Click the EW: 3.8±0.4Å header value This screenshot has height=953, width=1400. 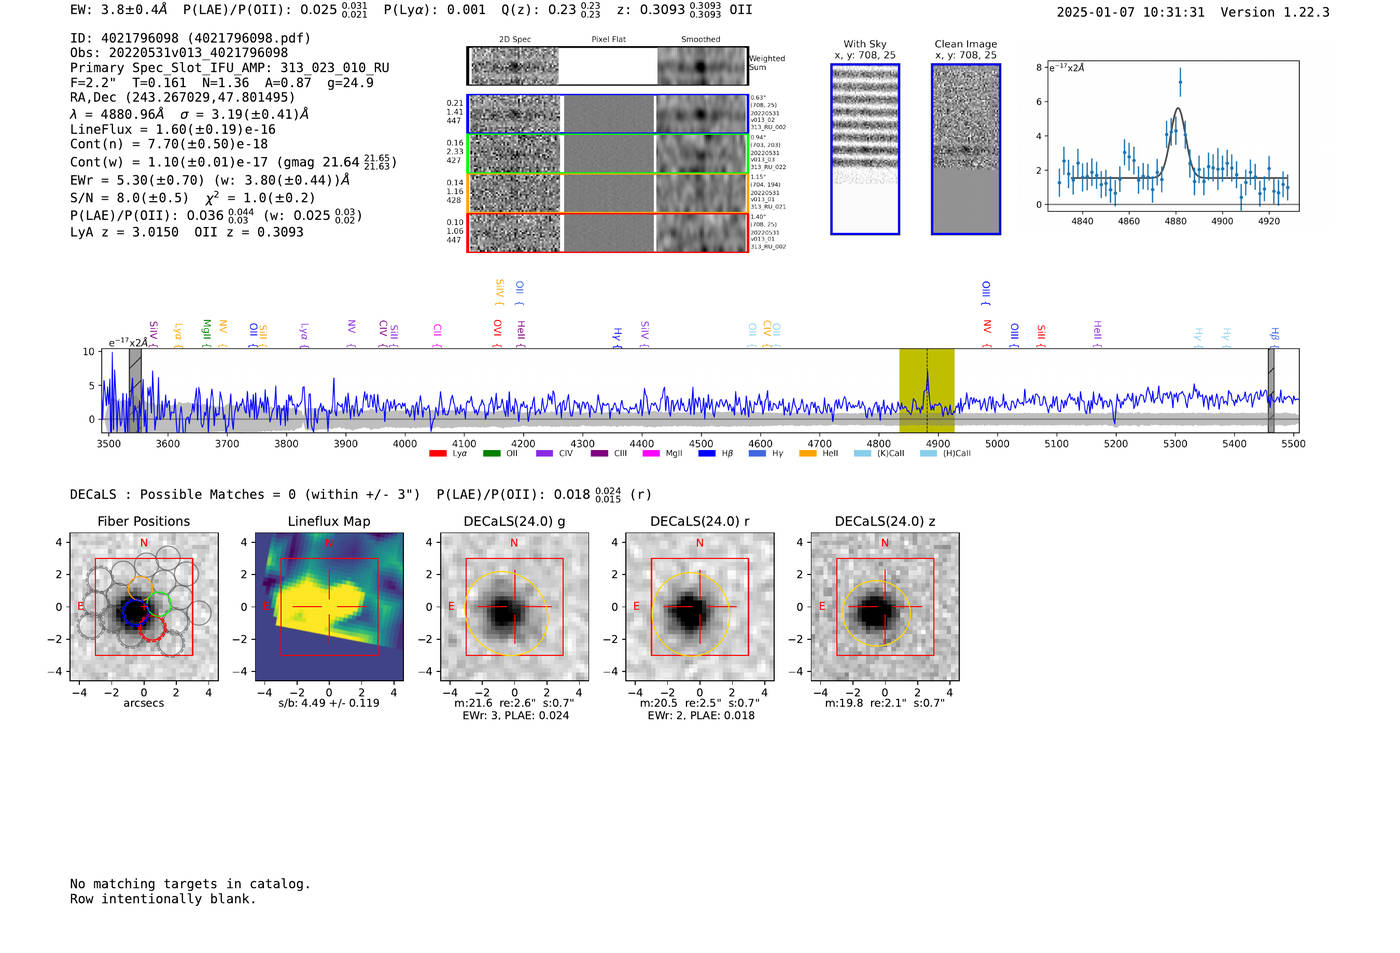[119, 10]
